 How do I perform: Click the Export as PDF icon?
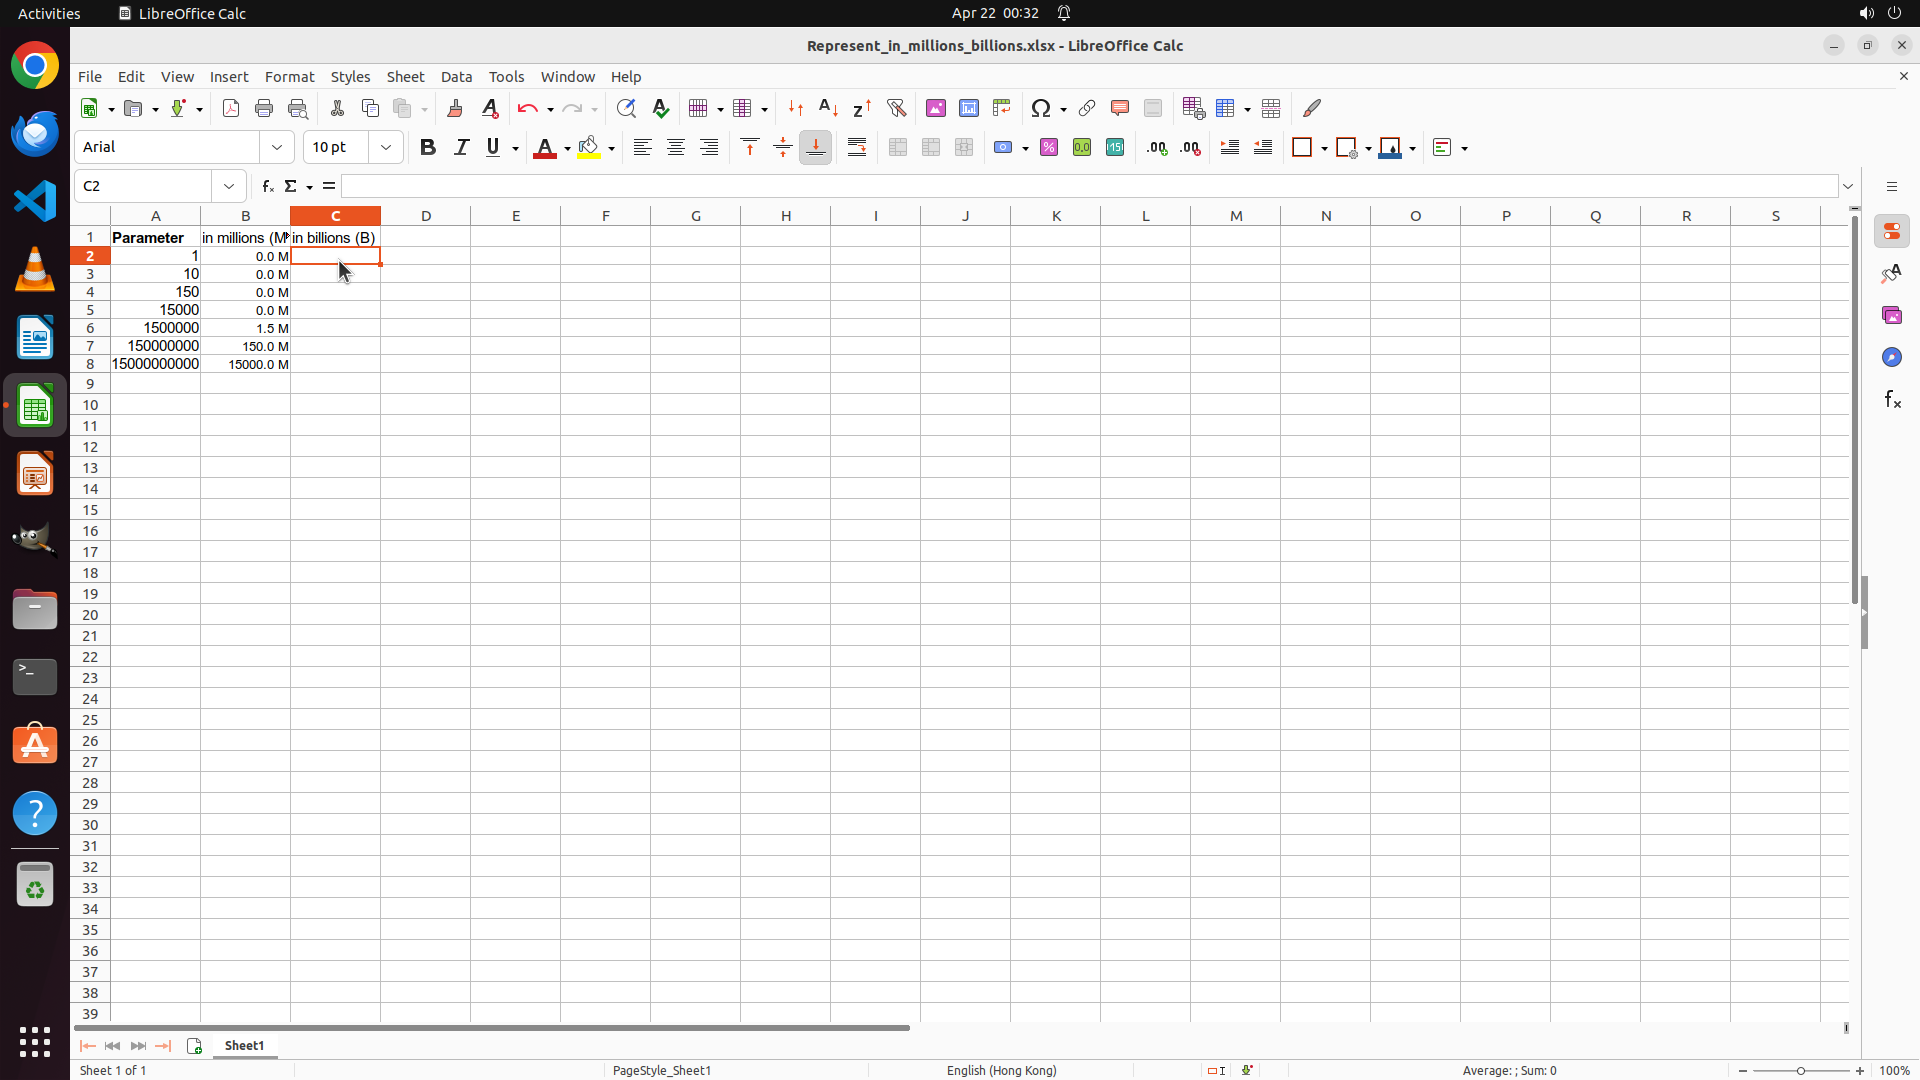[231, 108]
